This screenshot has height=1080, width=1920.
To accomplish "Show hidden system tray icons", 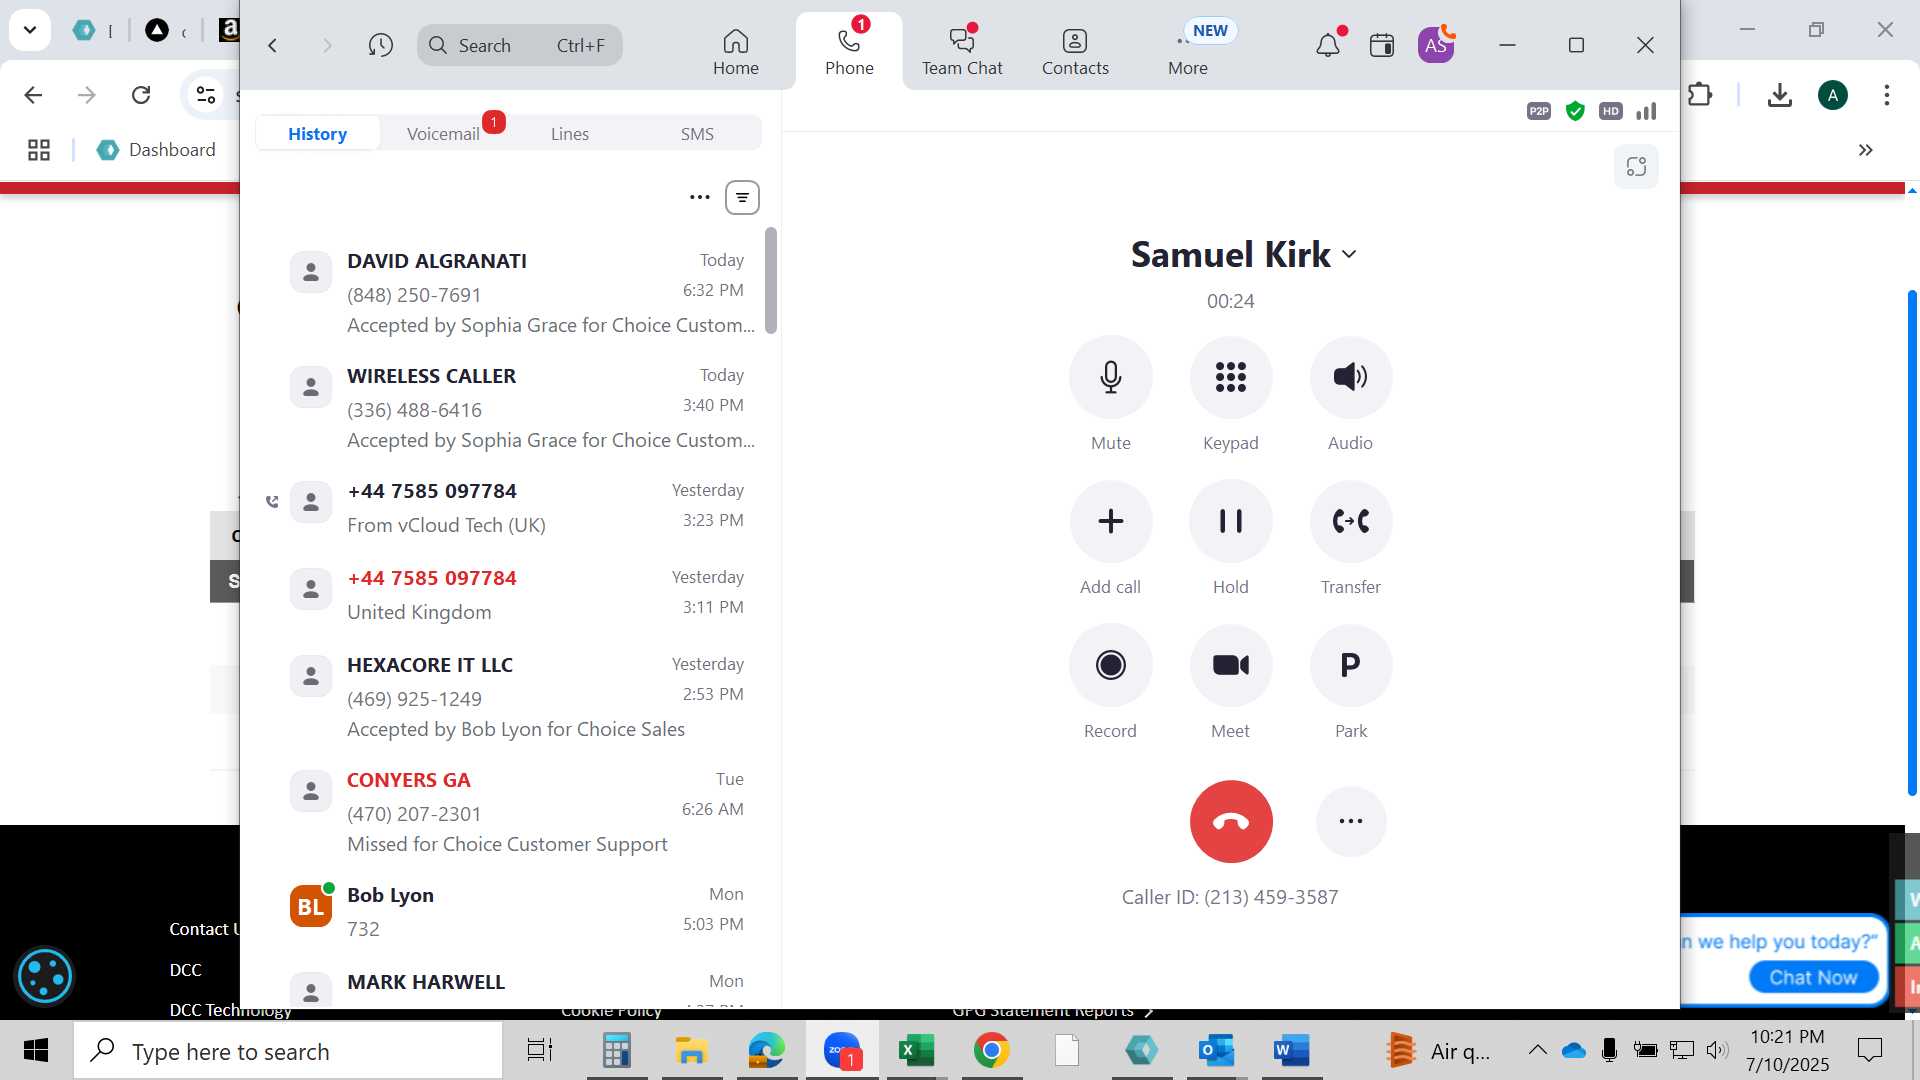I will [1537, 1050].
